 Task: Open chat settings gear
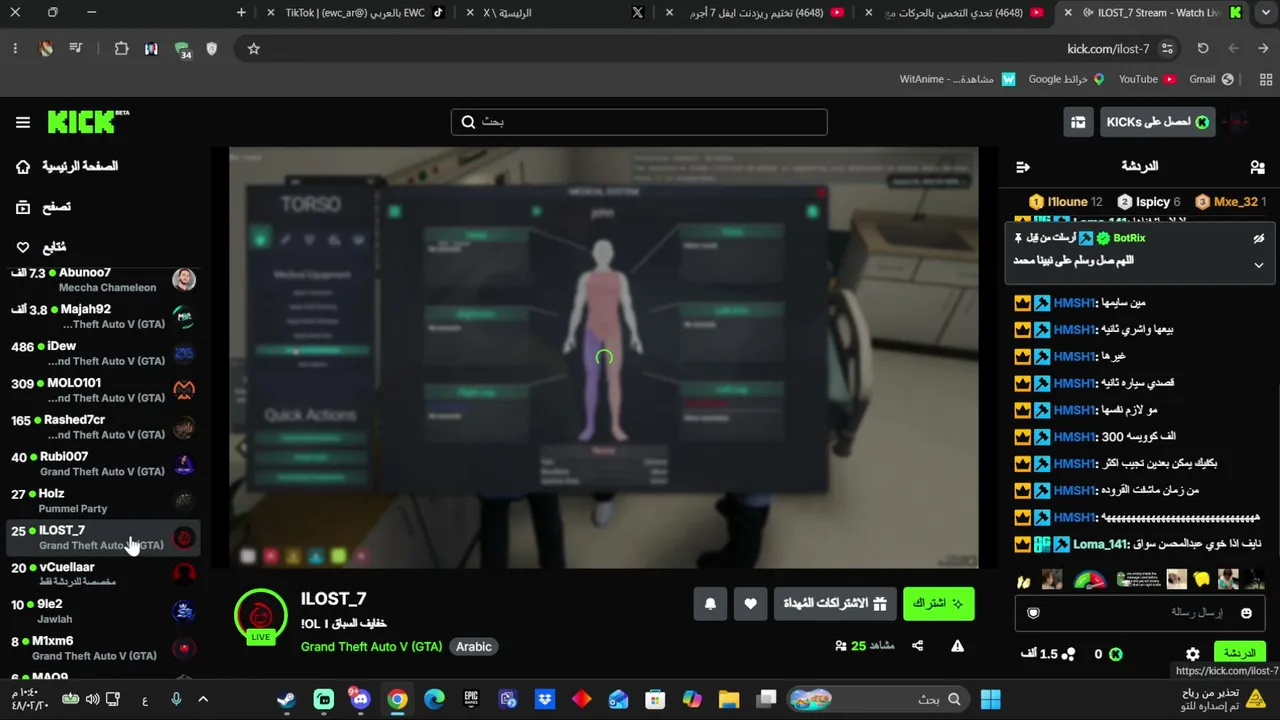pos(1192,654)
